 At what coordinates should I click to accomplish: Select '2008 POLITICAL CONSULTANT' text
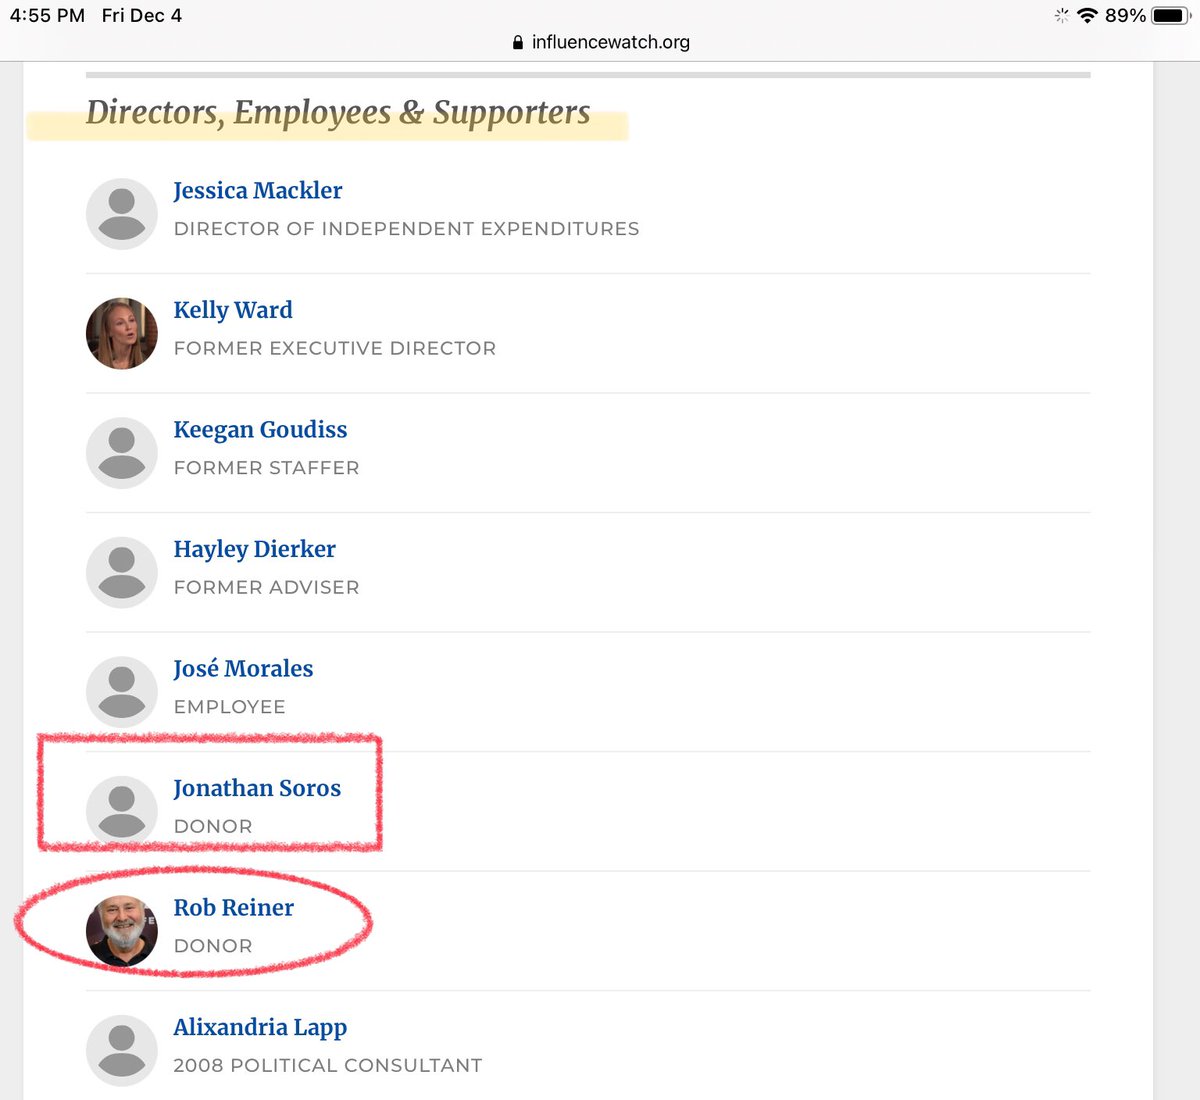pyautogui.click(x=328, y=1066)
